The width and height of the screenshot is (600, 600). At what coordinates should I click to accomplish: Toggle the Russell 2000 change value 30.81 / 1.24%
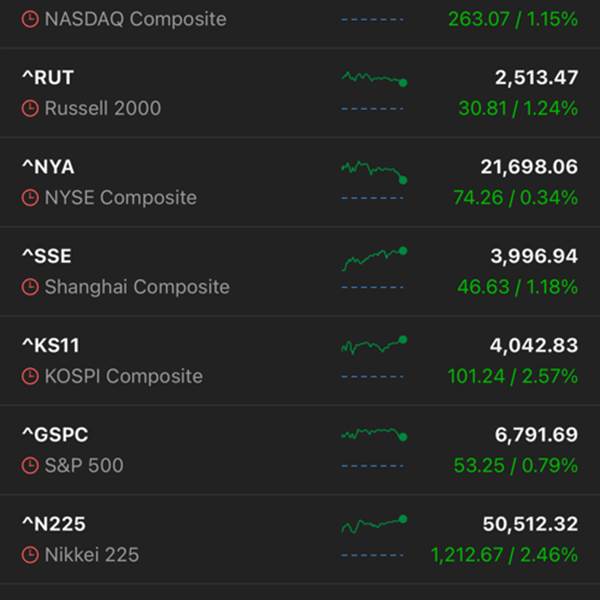(x=518, y=108)
